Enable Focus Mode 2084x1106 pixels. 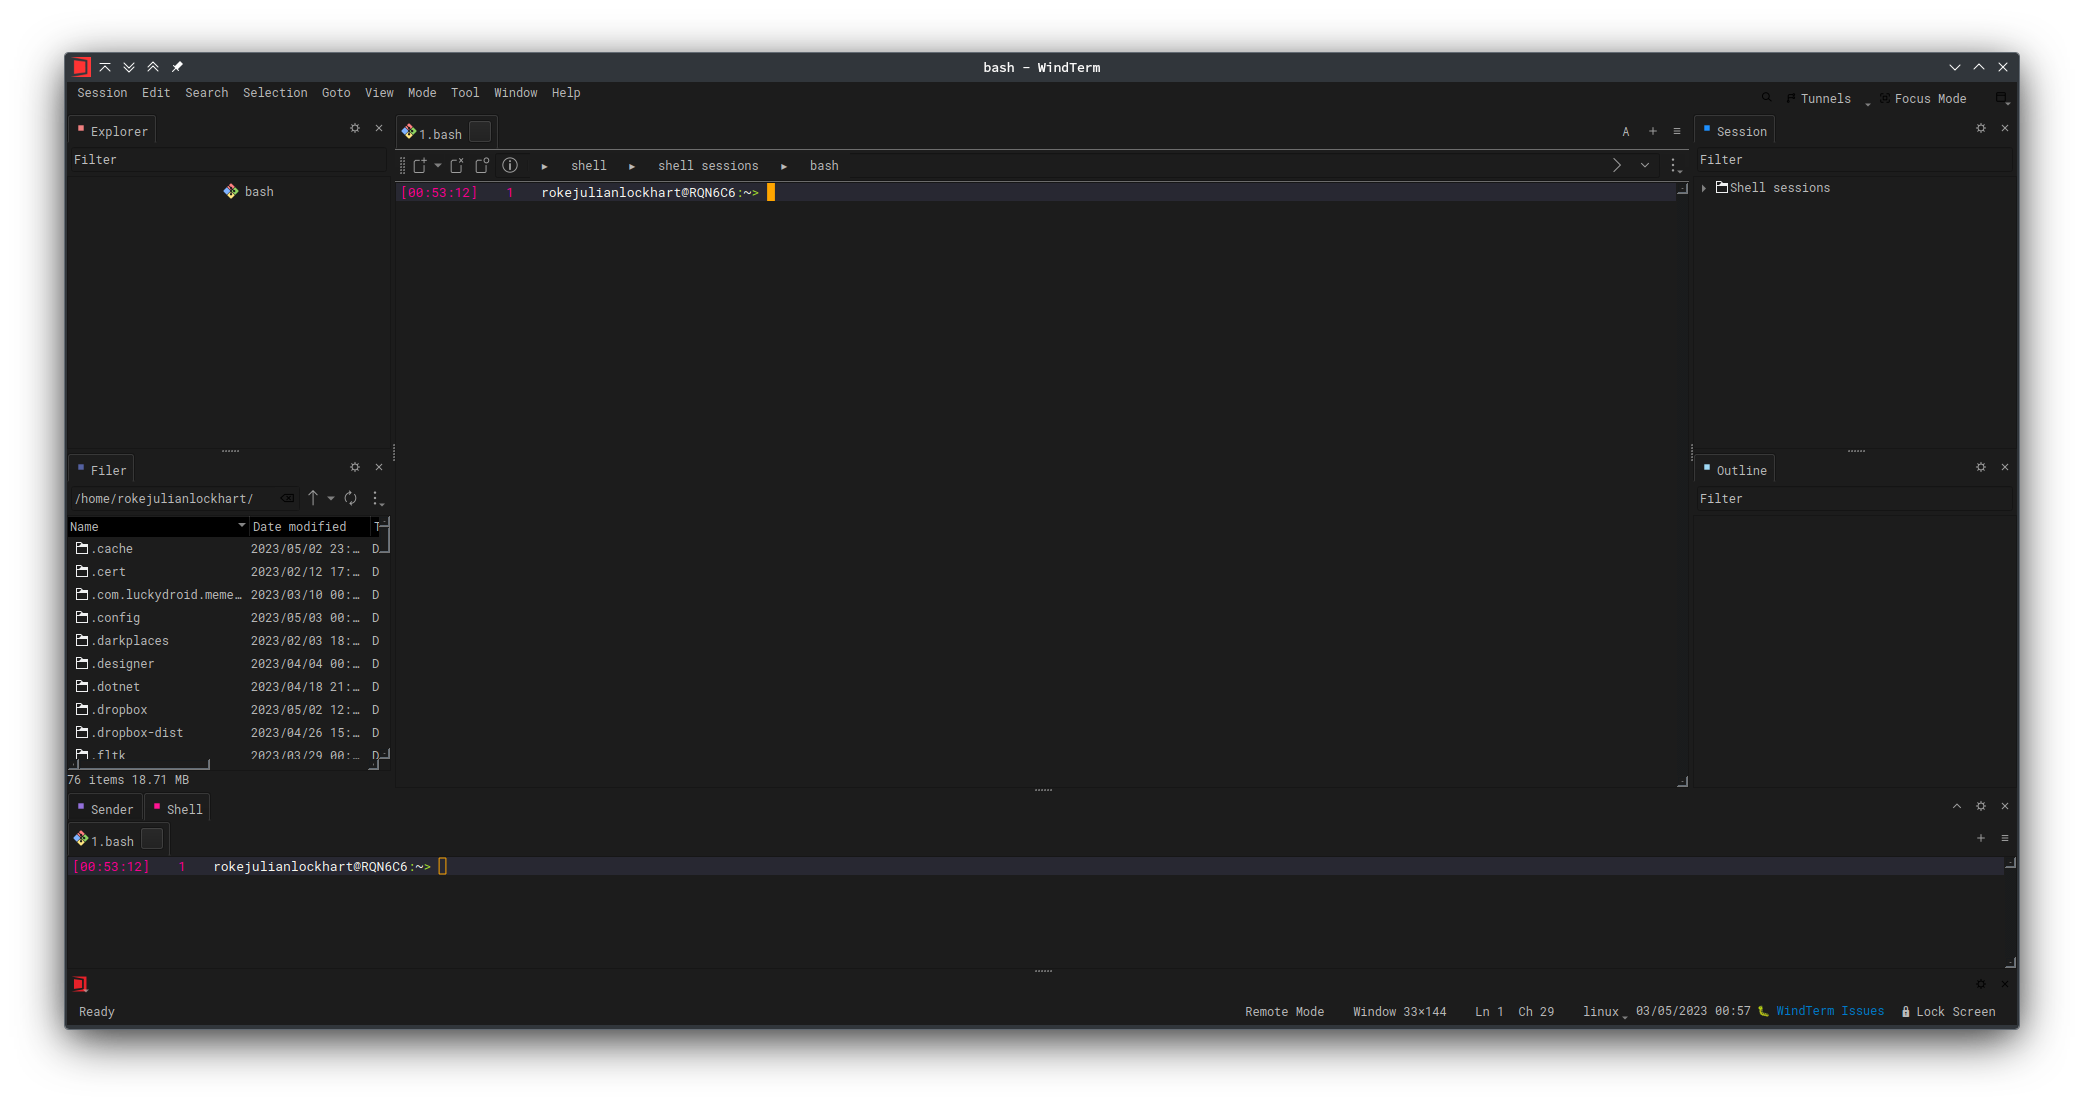coord(1930,98)
